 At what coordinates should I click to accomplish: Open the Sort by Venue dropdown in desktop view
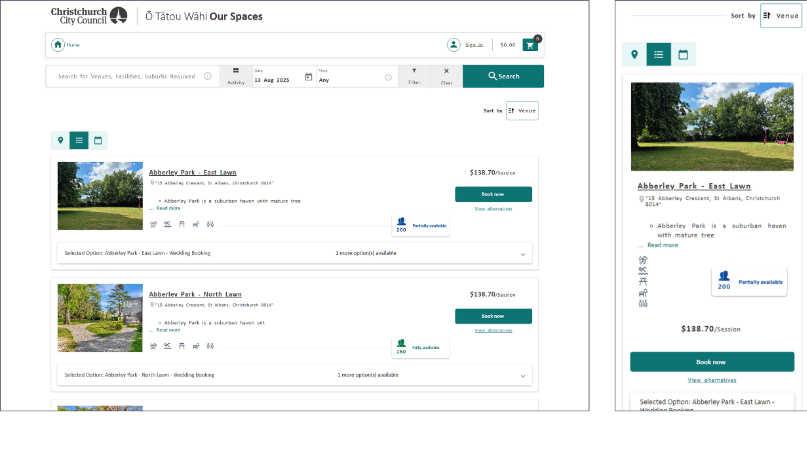522,111
